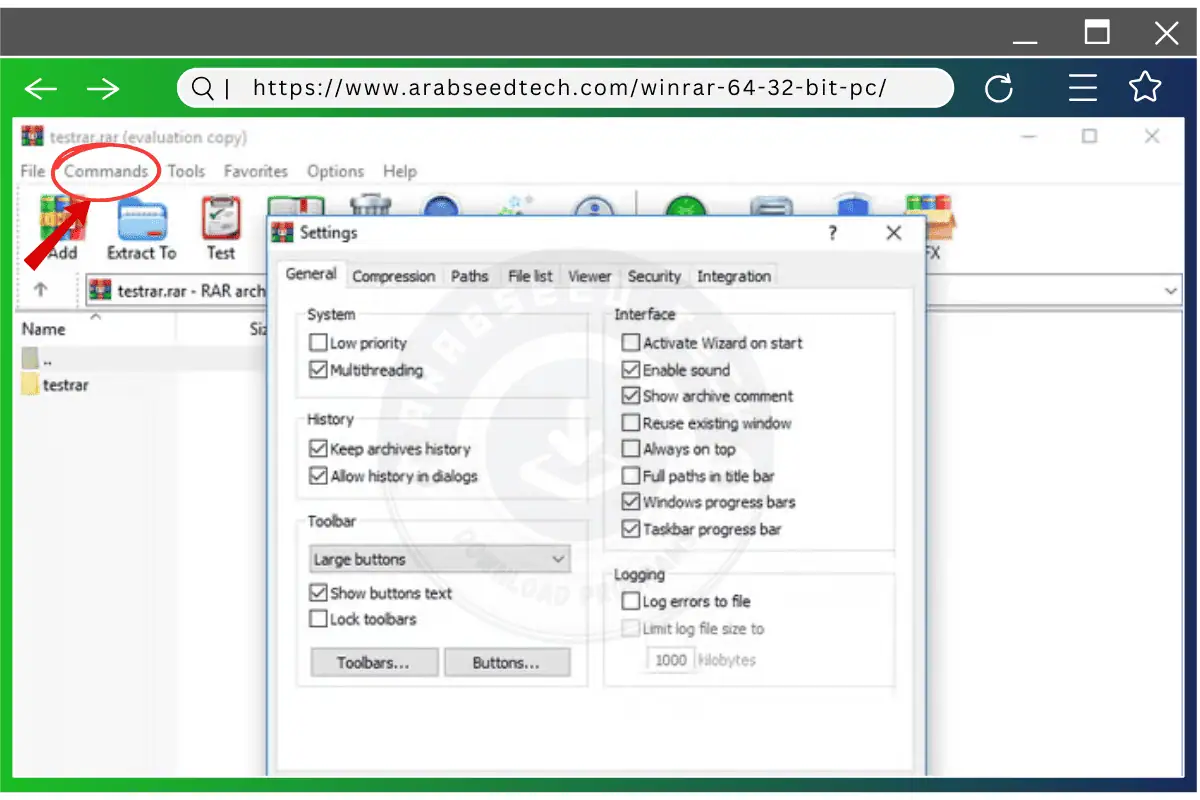The height and width of the screenshot is (800, 1200).
Task: Open the browser hamburger menu
Action: pyautogui.click(x=1082, y=89)
